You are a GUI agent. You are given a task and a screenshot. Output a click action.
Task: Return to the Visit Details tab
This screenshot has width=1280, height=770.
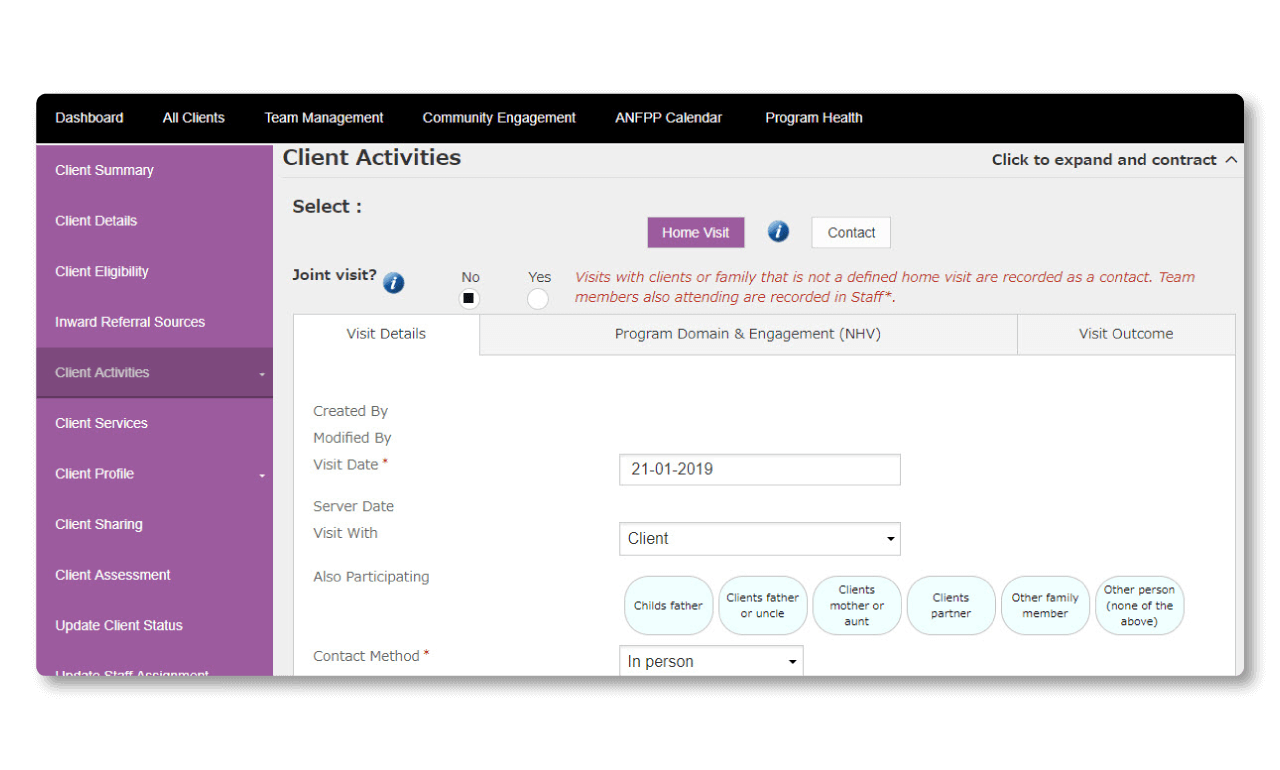click(385, 334)
